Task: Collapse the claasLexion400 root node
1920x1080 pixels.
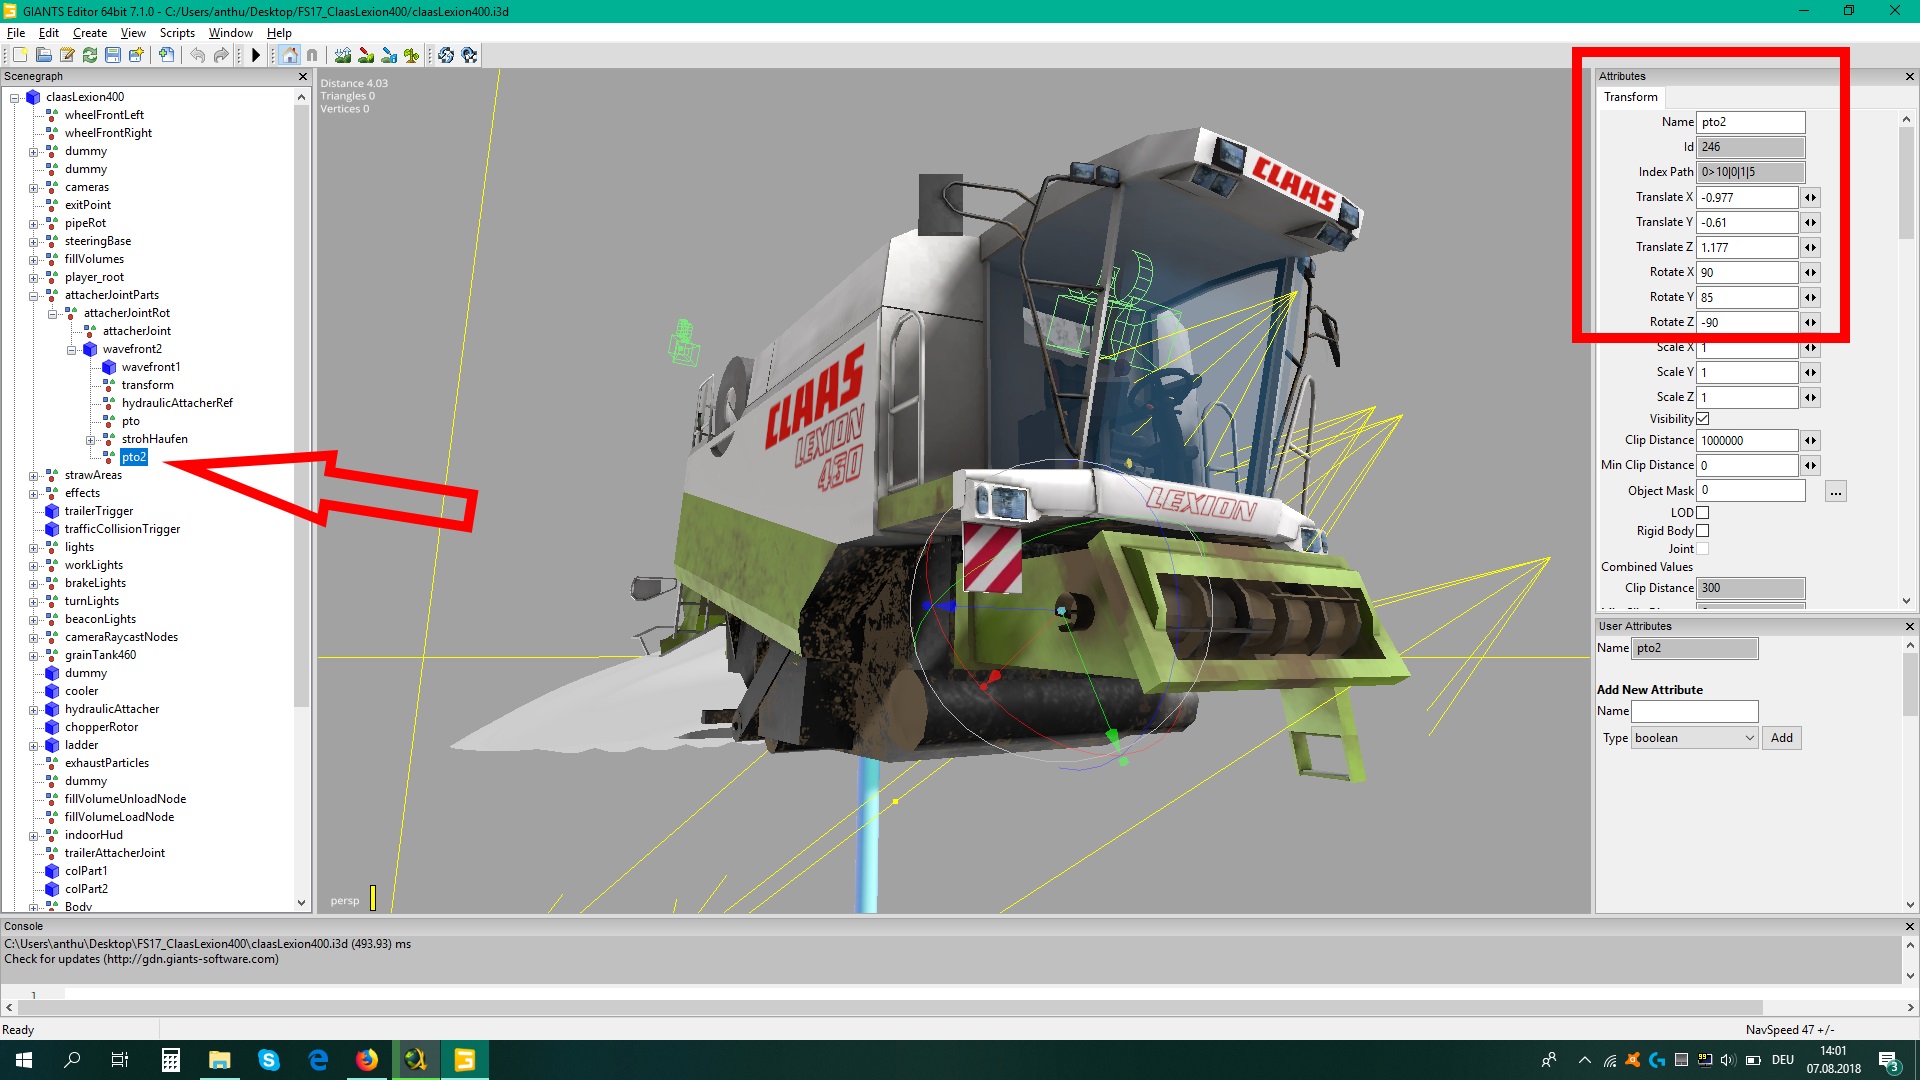Action: tap(15, 98)
